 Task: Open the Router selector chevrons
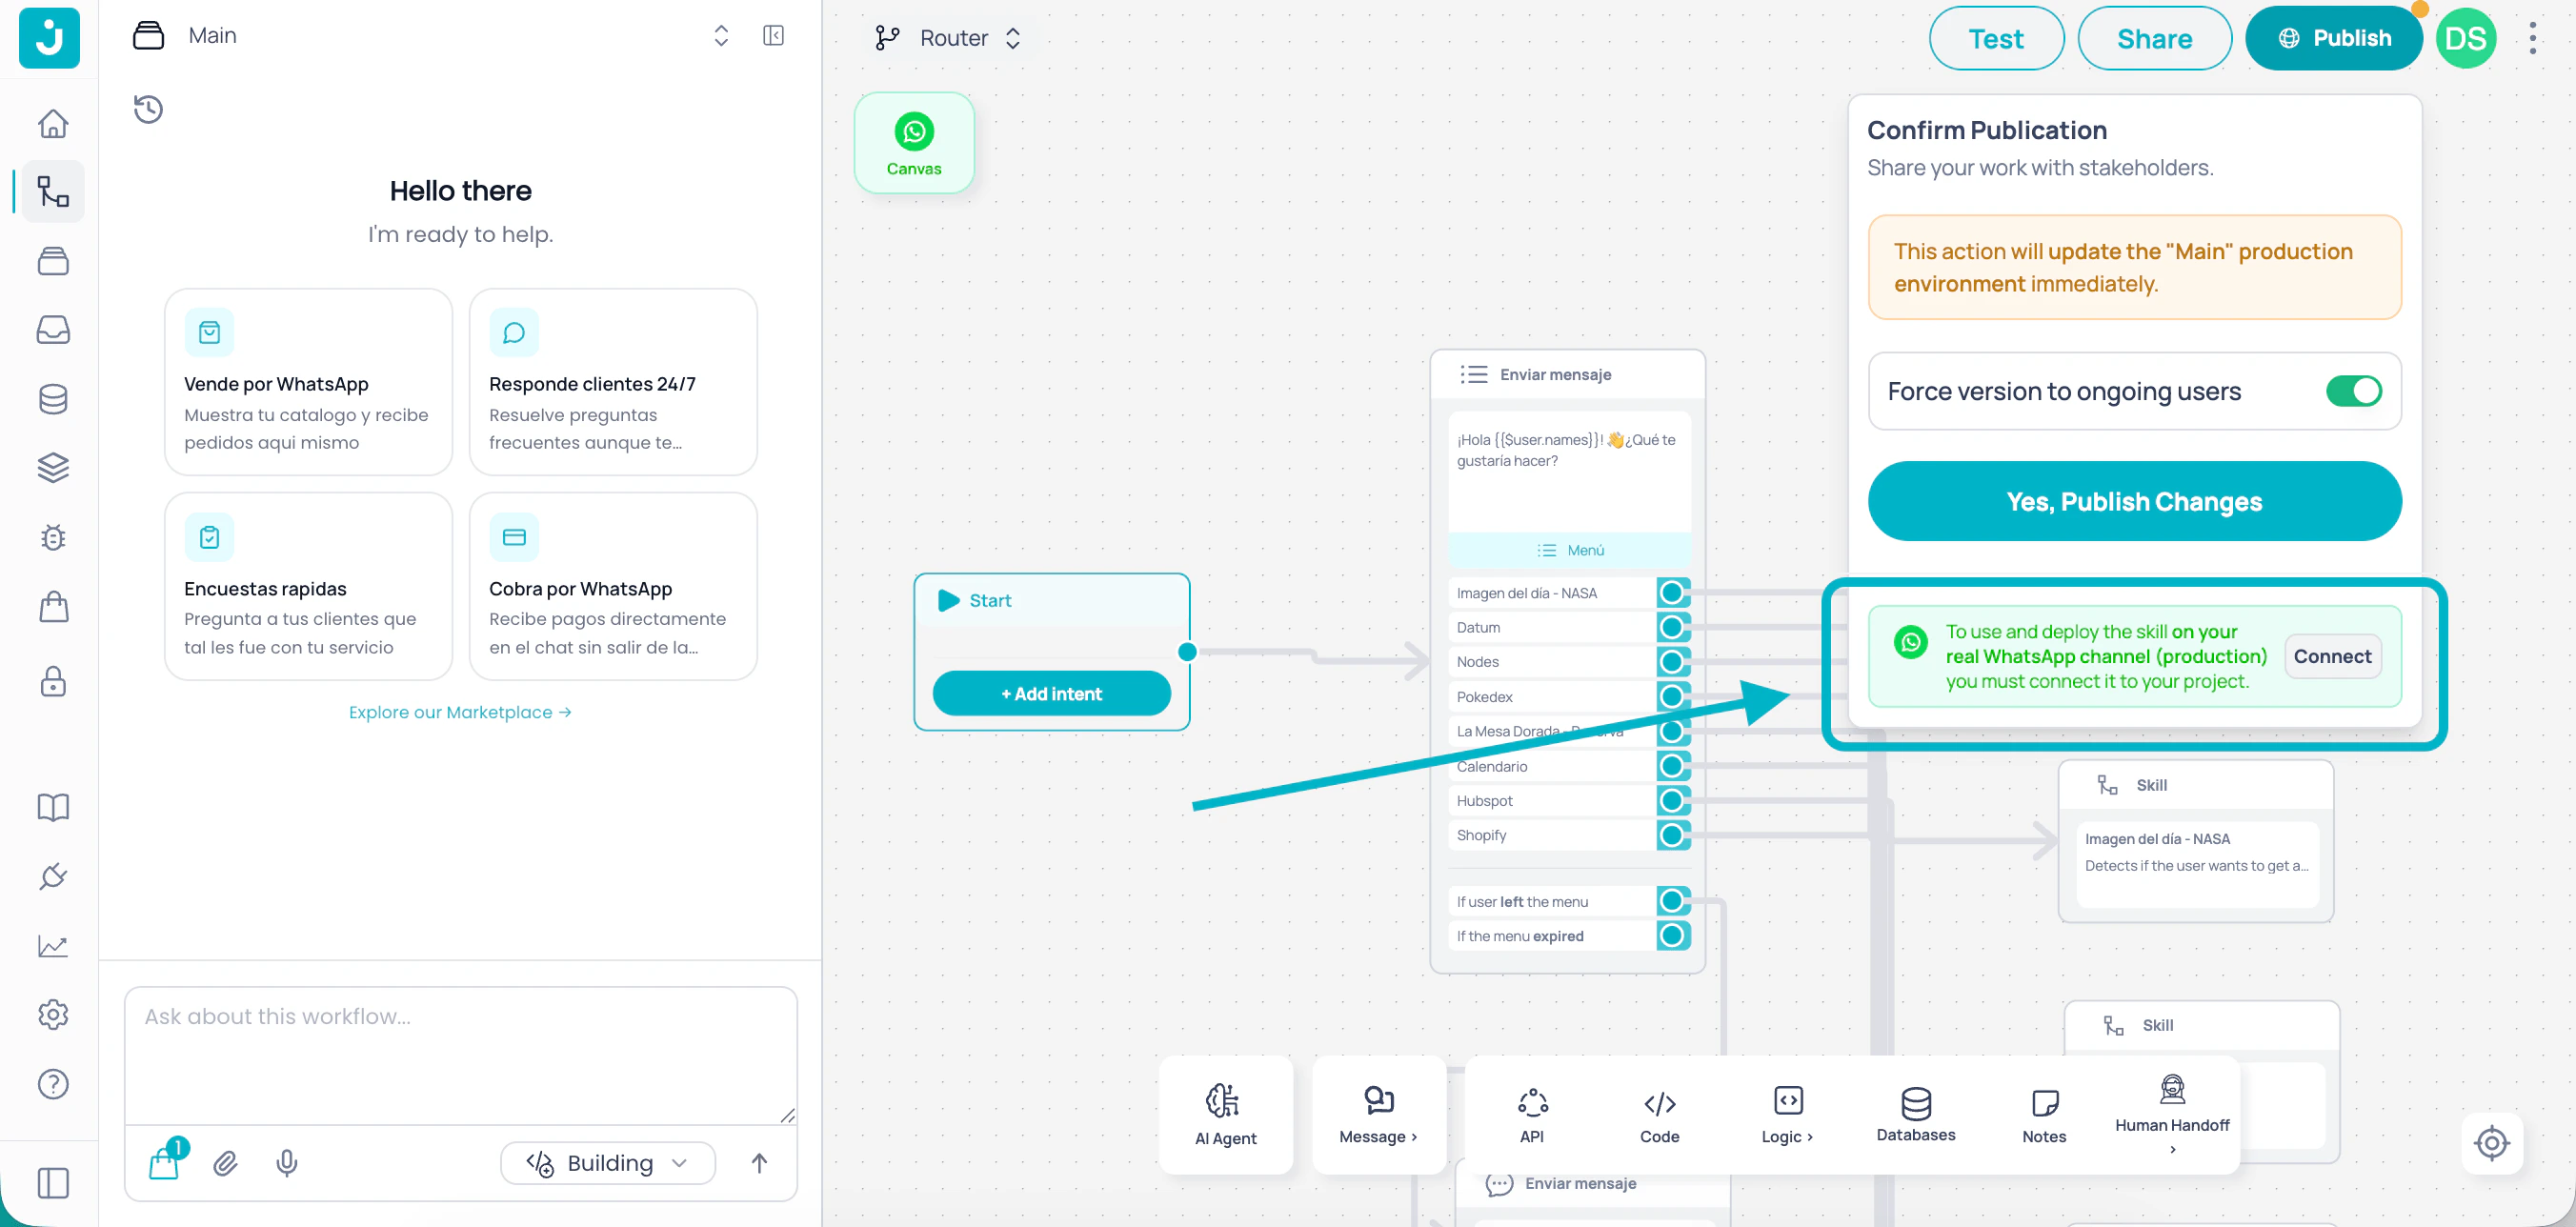click(1013, 38)
